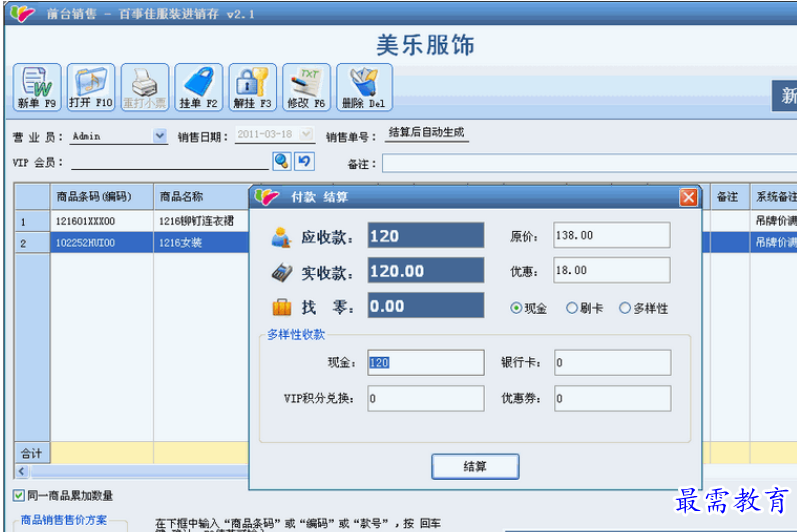
Task: Click the 商品名称 column header
Action: [201, 197]
